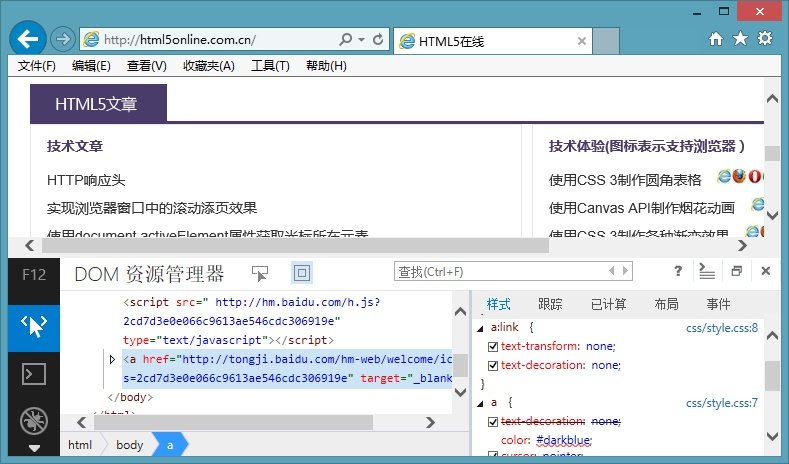Click the find previous arrow in search box
Screen dimensions: 789x464
pyautogui.click(x=611, y=271)
